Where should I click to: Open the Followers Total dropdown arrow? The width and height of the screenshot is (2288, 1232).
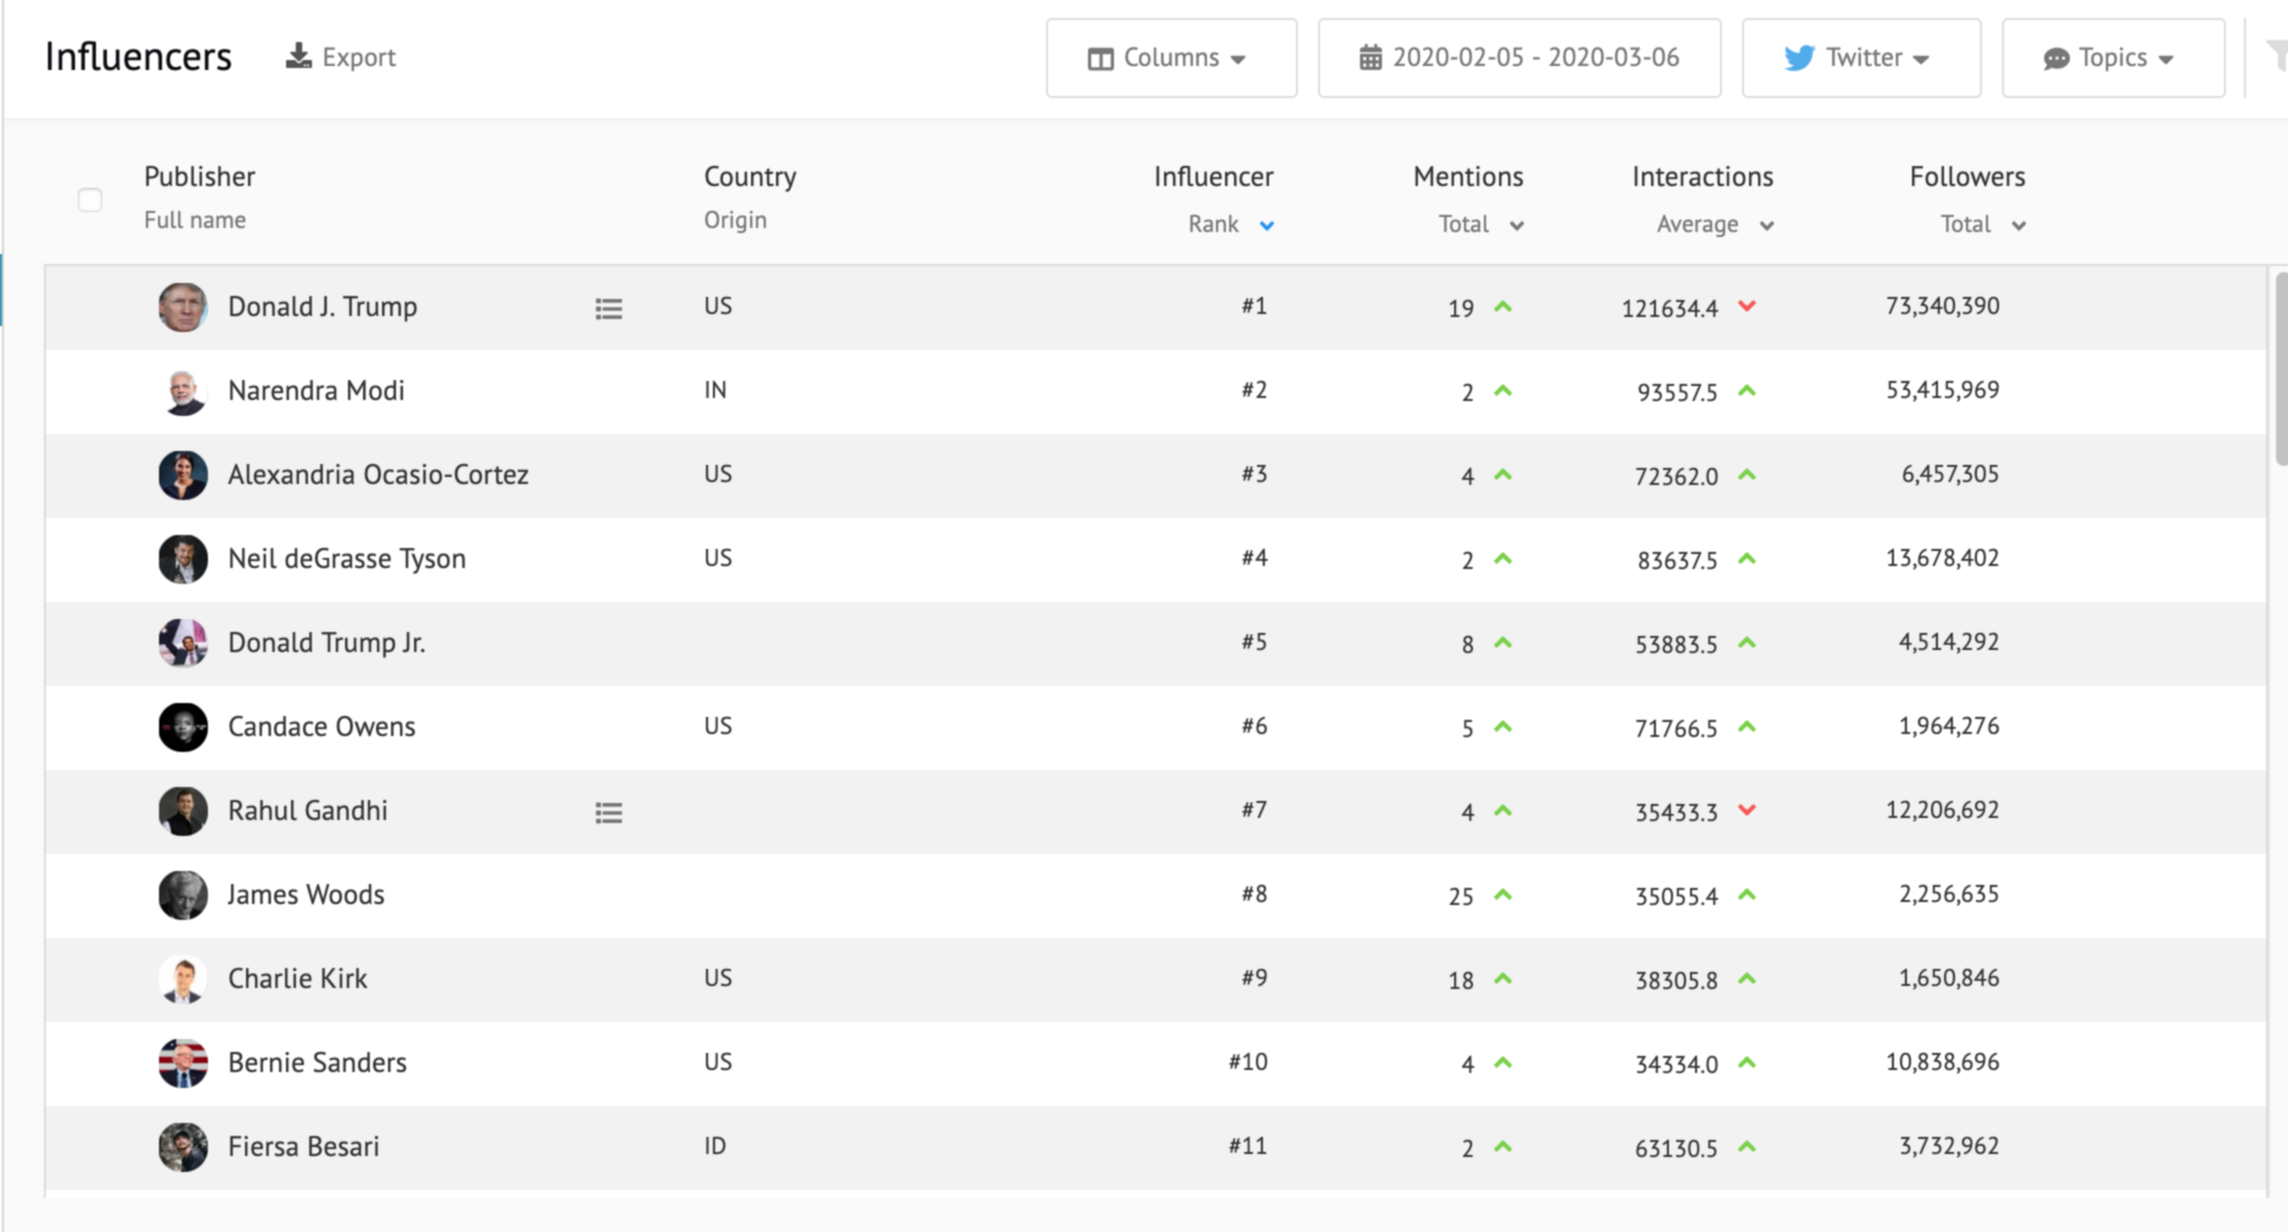click(x=2019, y=226)
